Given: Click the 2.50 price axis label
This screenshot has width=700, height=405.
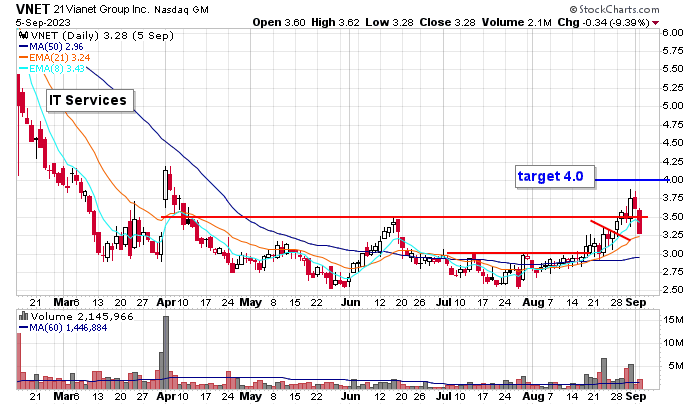Looking at the screenshot, I should pyautogui.click(x=673, y=290).
